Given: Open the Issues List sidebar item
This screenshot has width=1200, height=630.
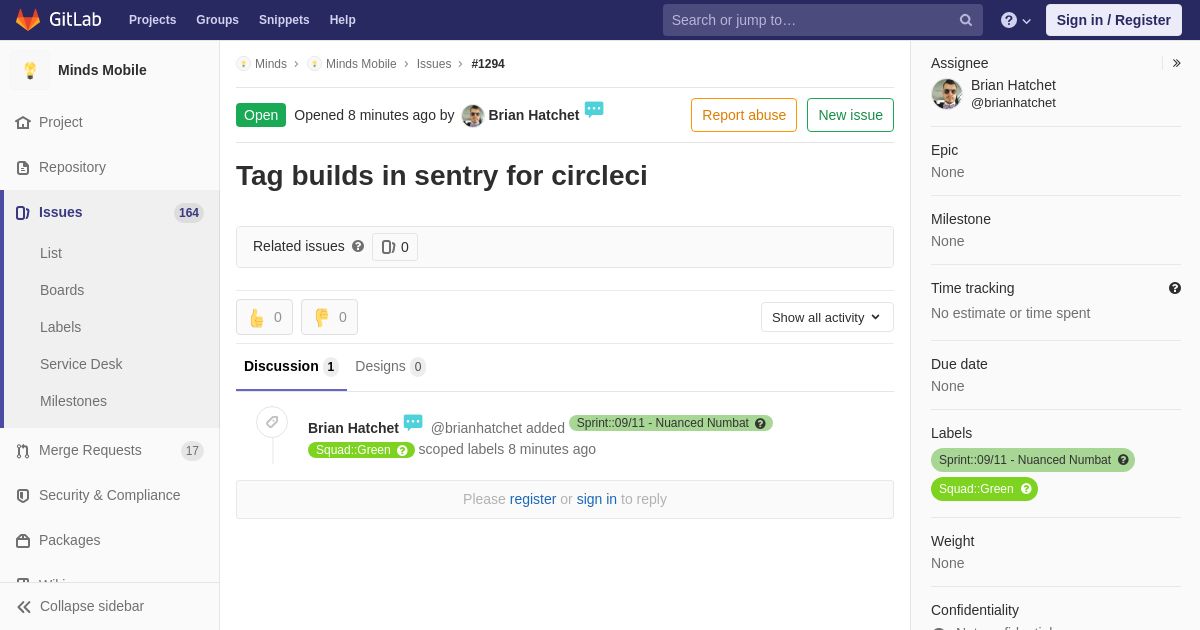Looking at the screenshot, I should point(51,253).
